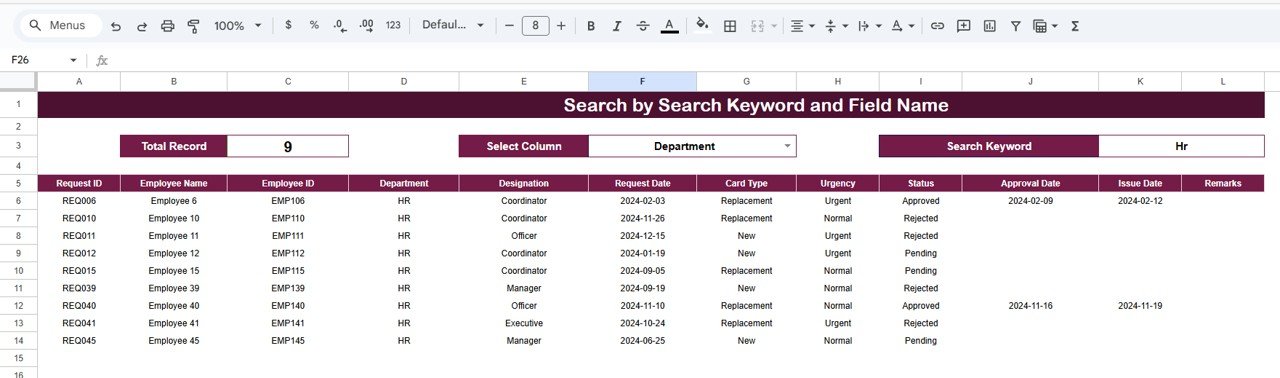
Task: Click the font size field showing 8
Action: 536,25
